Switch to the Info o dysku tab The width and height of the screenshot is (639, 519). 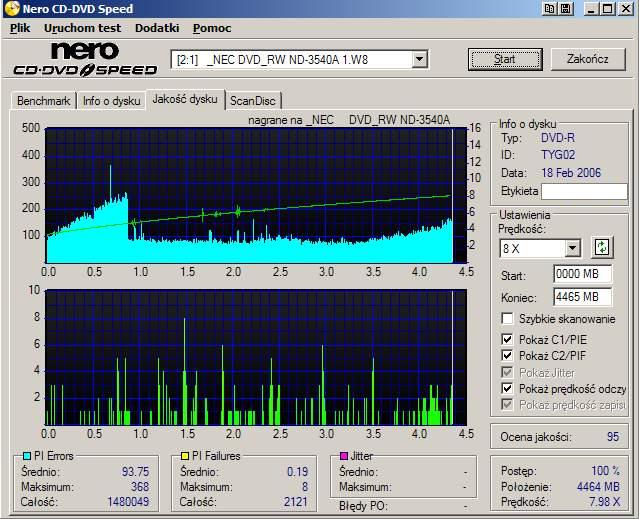point(111,101)
